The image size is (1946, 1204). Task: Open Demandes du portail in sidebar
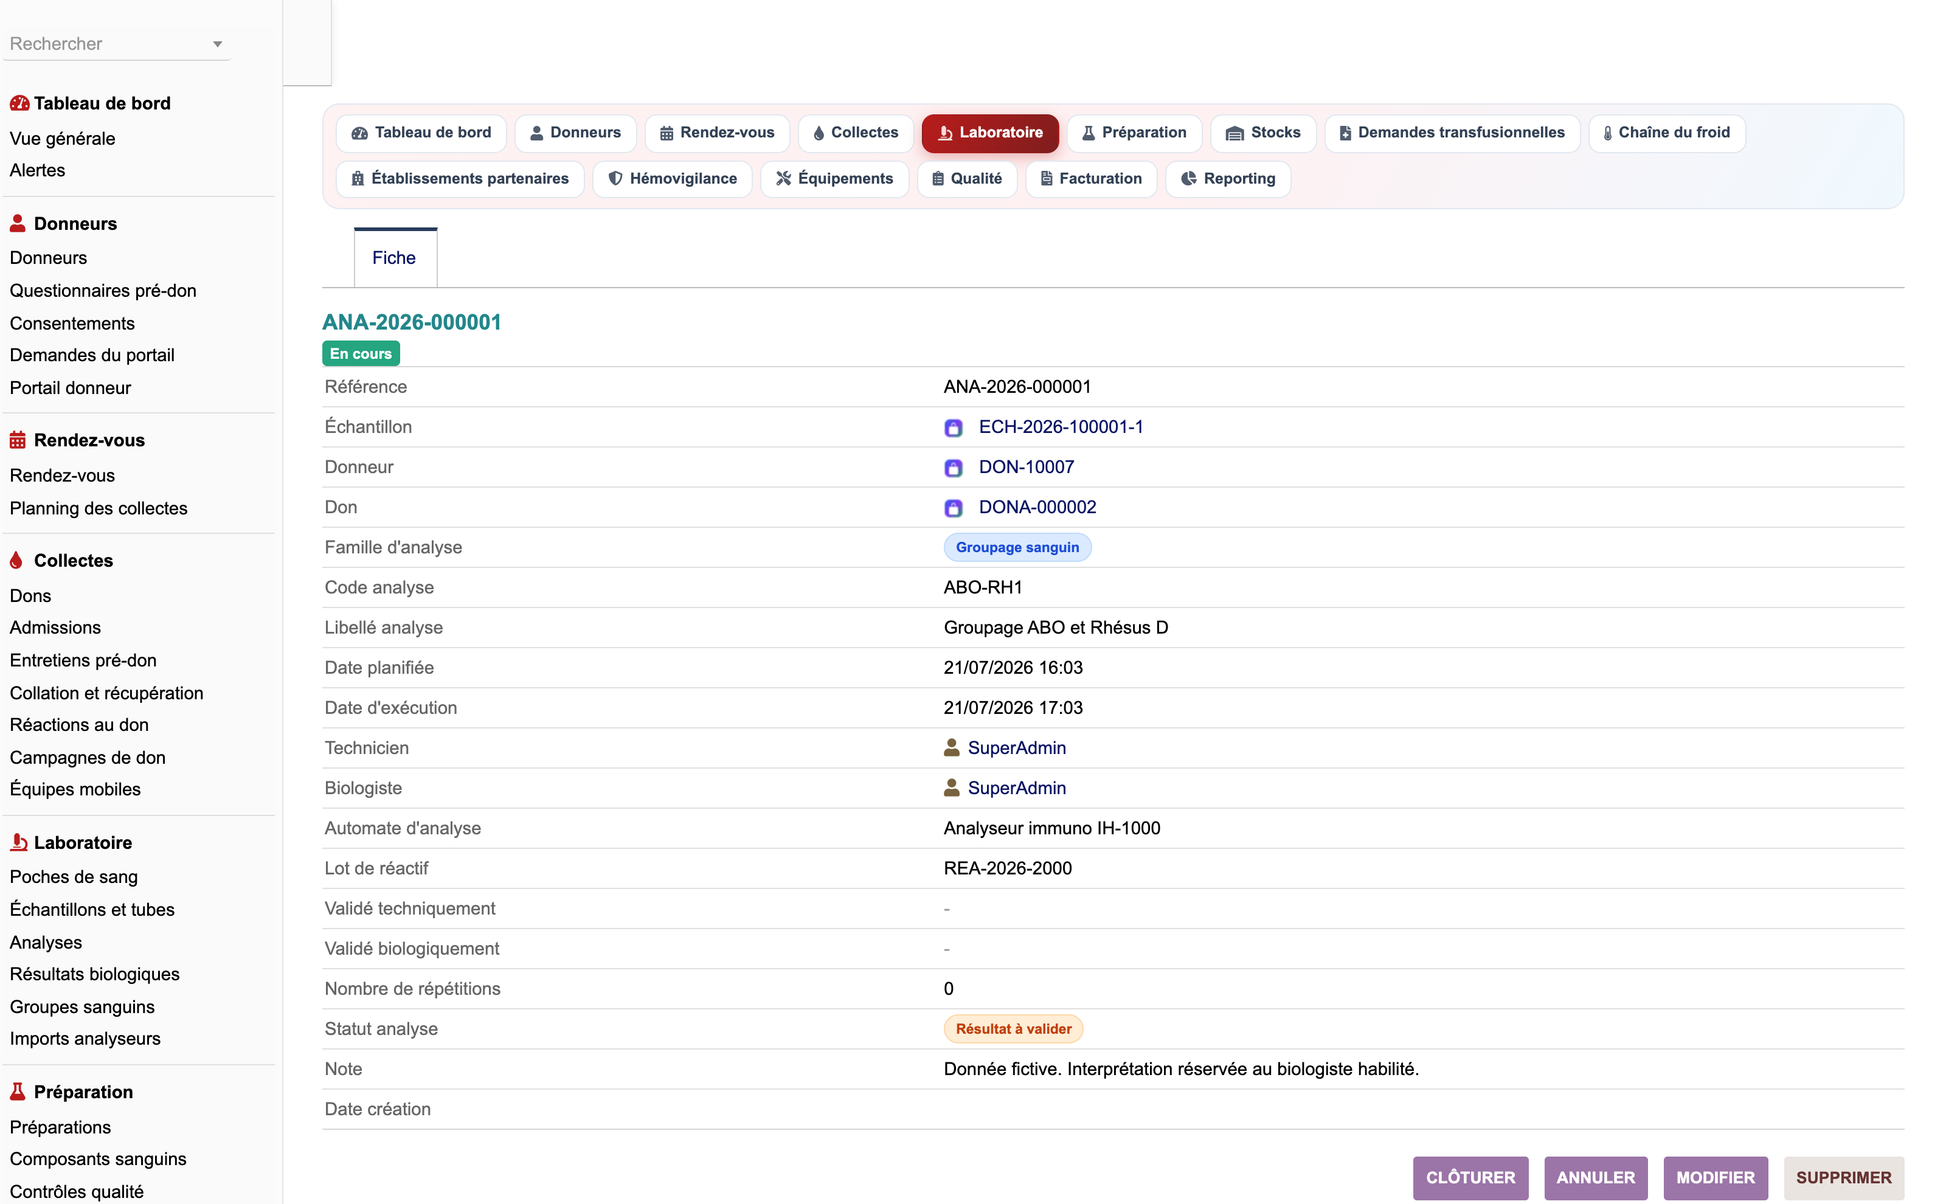click(x=92, y=356)
